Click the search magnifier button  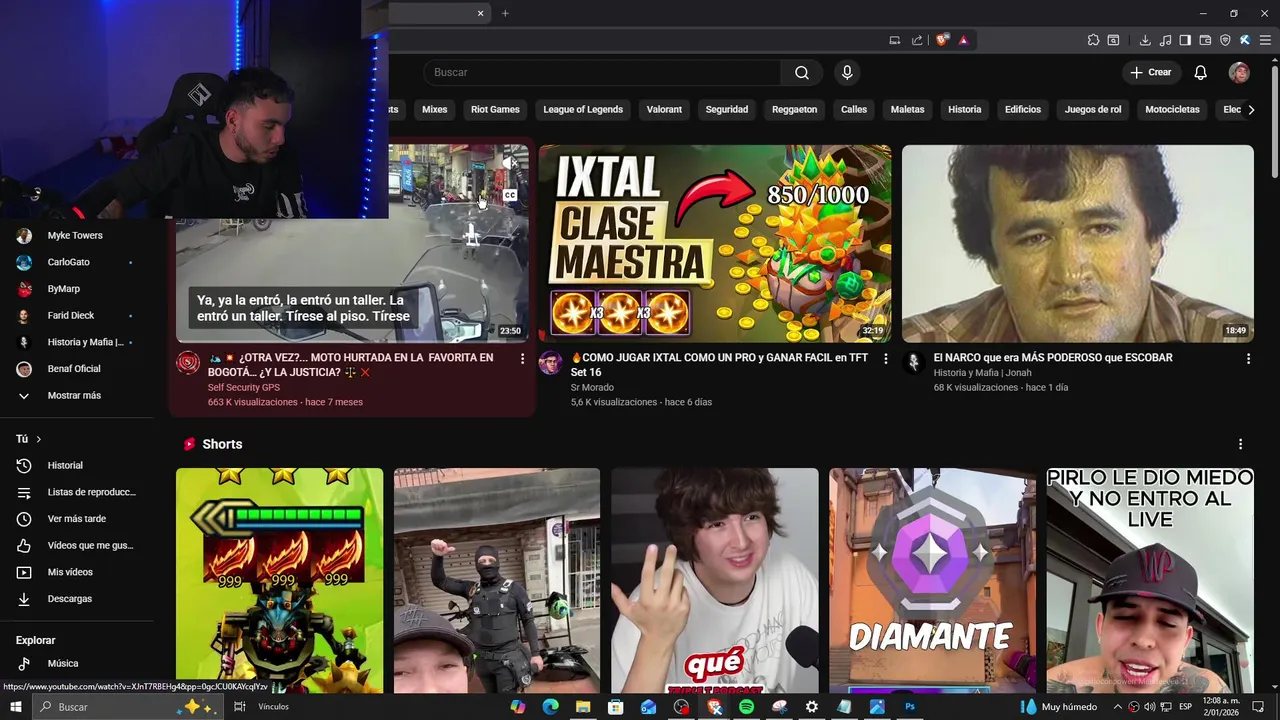tap(802, 72)
